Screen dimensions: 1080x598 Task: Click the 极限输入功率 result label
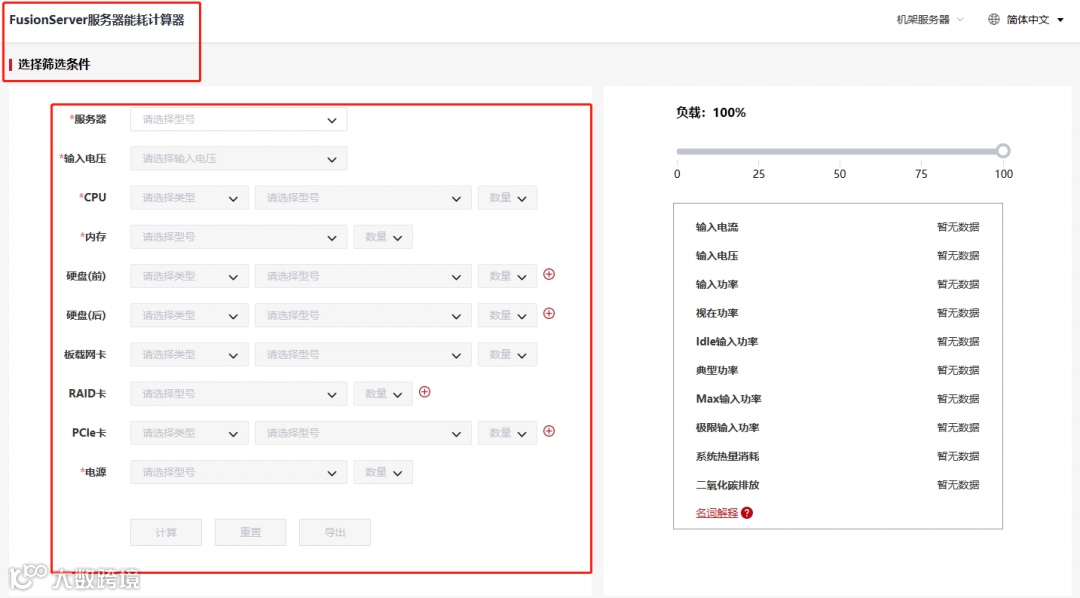tap(727, 428)
